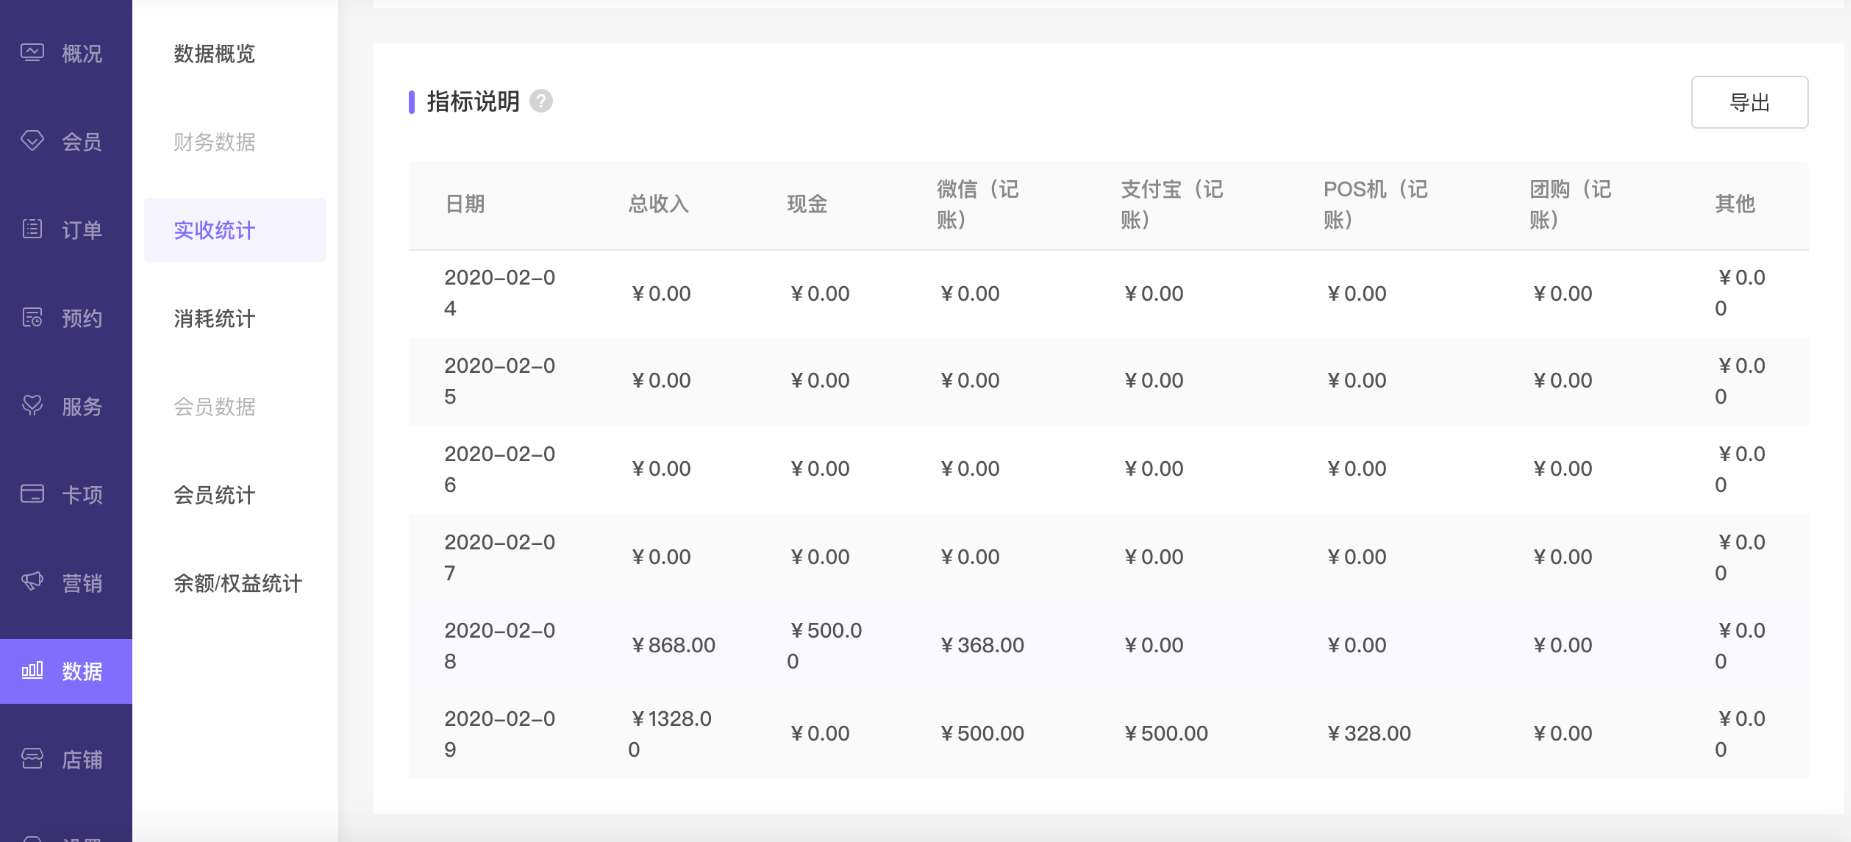The width and height of the screenshot is (1851, 842).
Task: Open 预约 in the main sidebar
Action: (66, 318)
